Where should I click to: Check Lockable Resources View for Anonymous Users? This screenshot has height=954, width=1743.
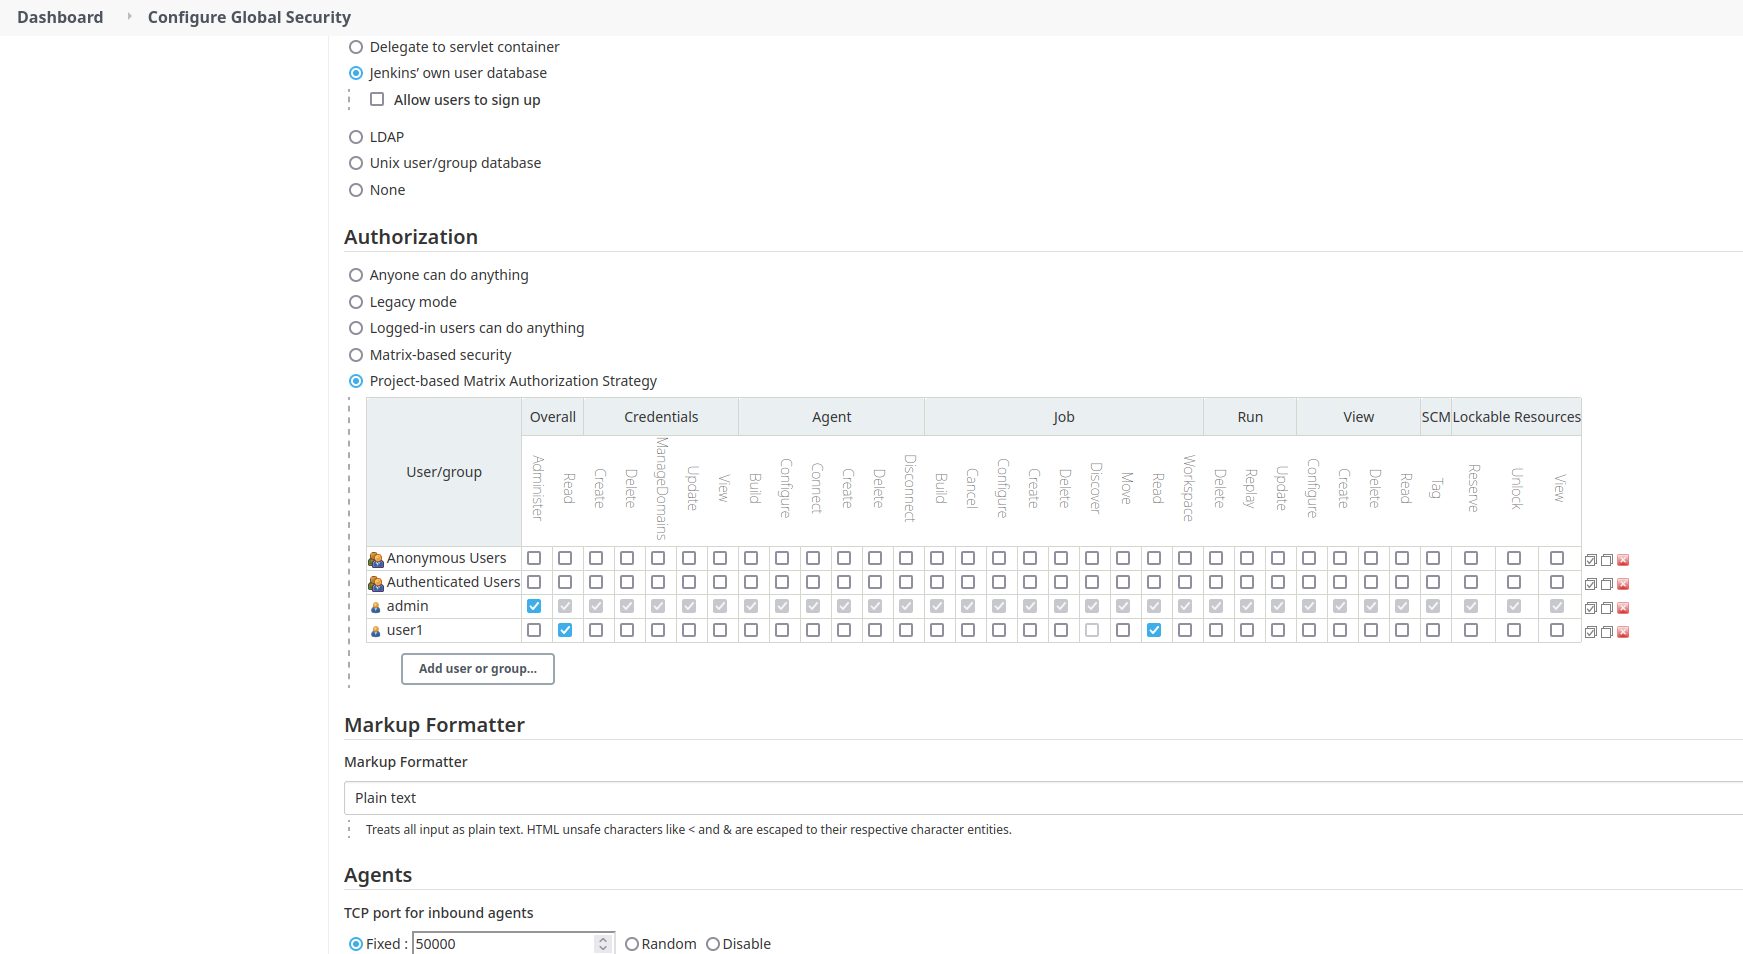(1557, 558)
